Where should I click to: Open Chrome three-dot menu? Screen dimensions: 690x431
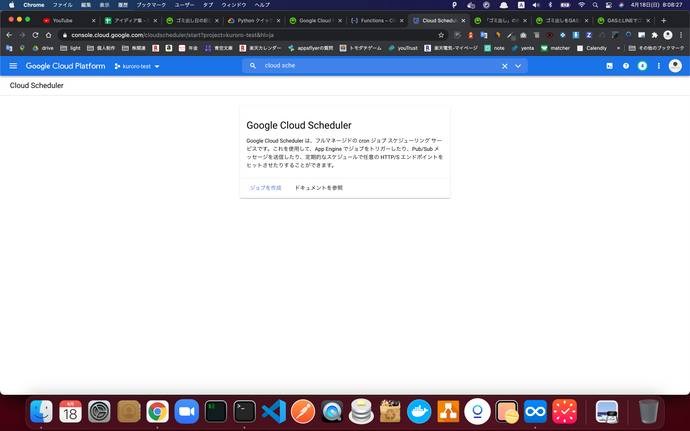(681, 35)
